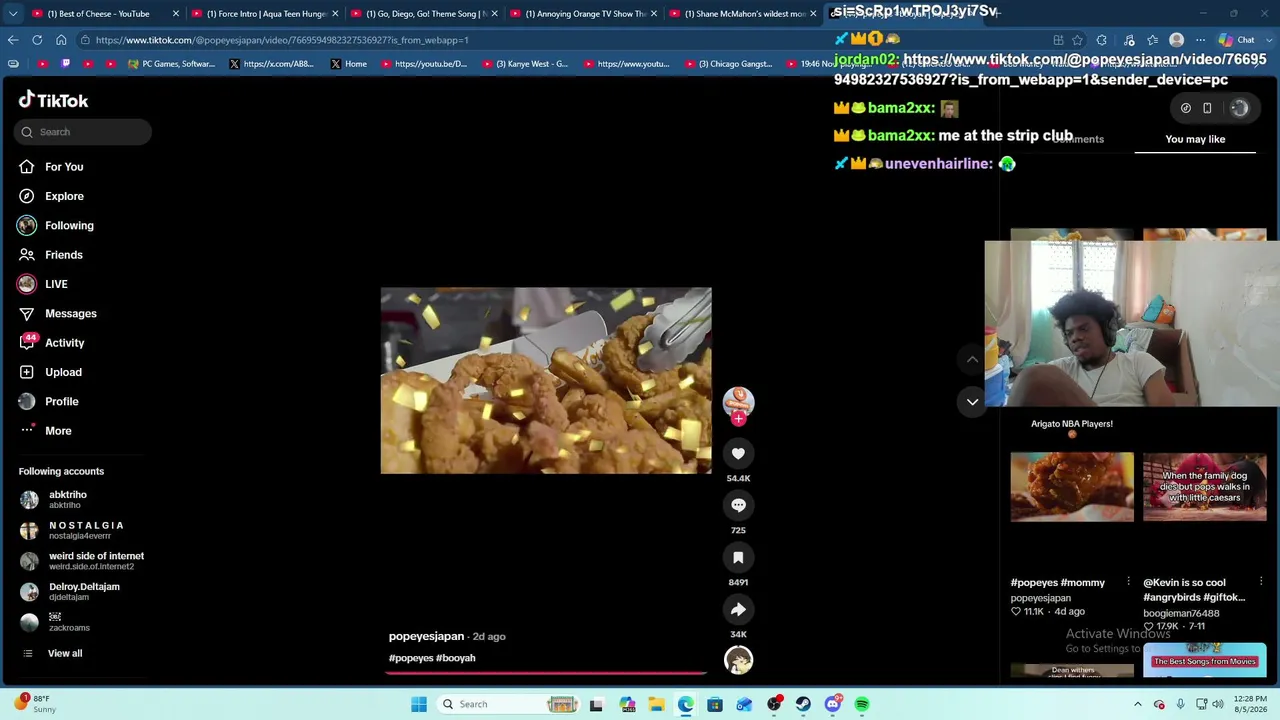
Task: Open comments with the speech bubble icon
Action: [738, 505]
